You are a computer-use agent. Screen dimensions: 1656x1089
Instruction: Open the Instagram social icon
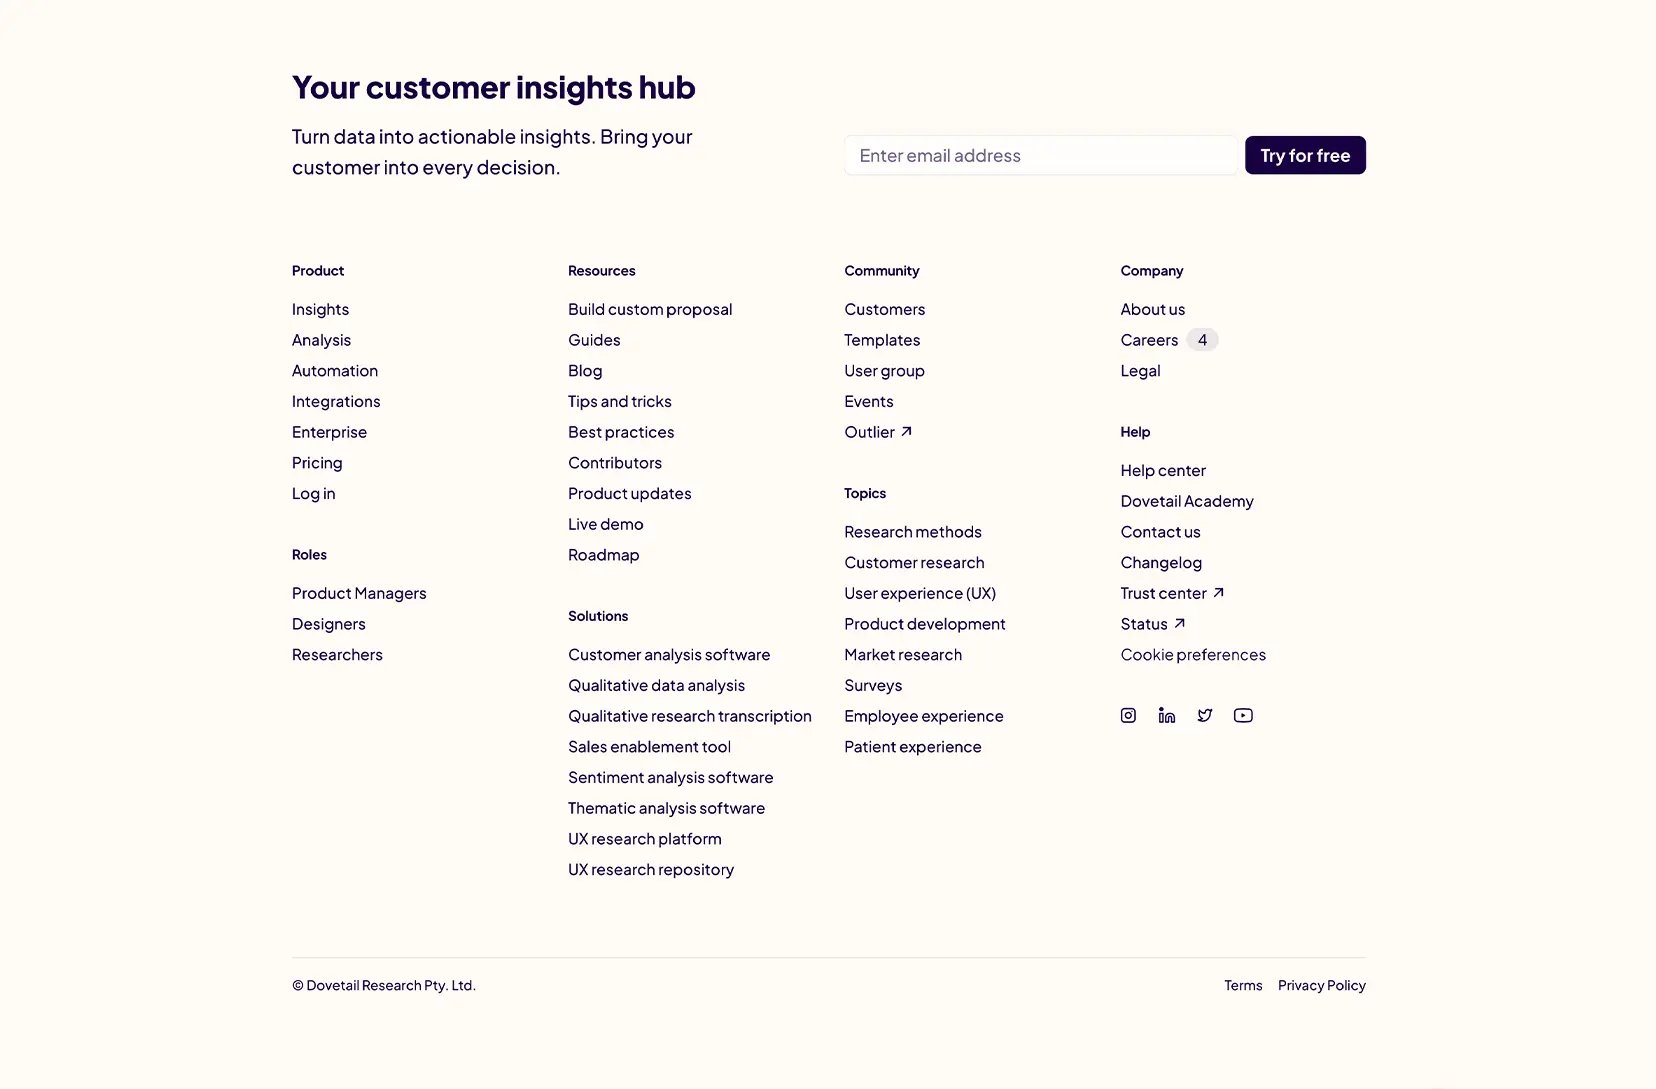pyautogui.click(x=1128, y=715)
